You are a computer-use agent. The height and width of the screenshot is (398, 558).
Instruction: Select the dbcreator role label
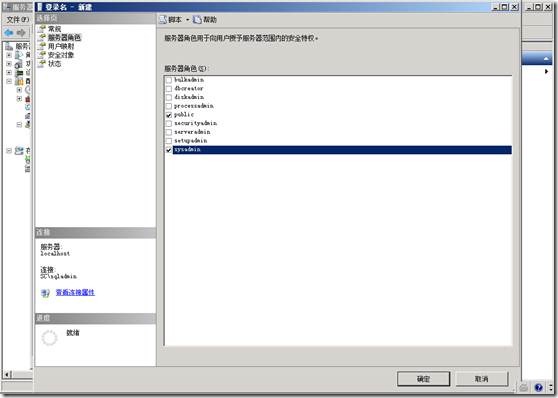click(x=189, y=88)
